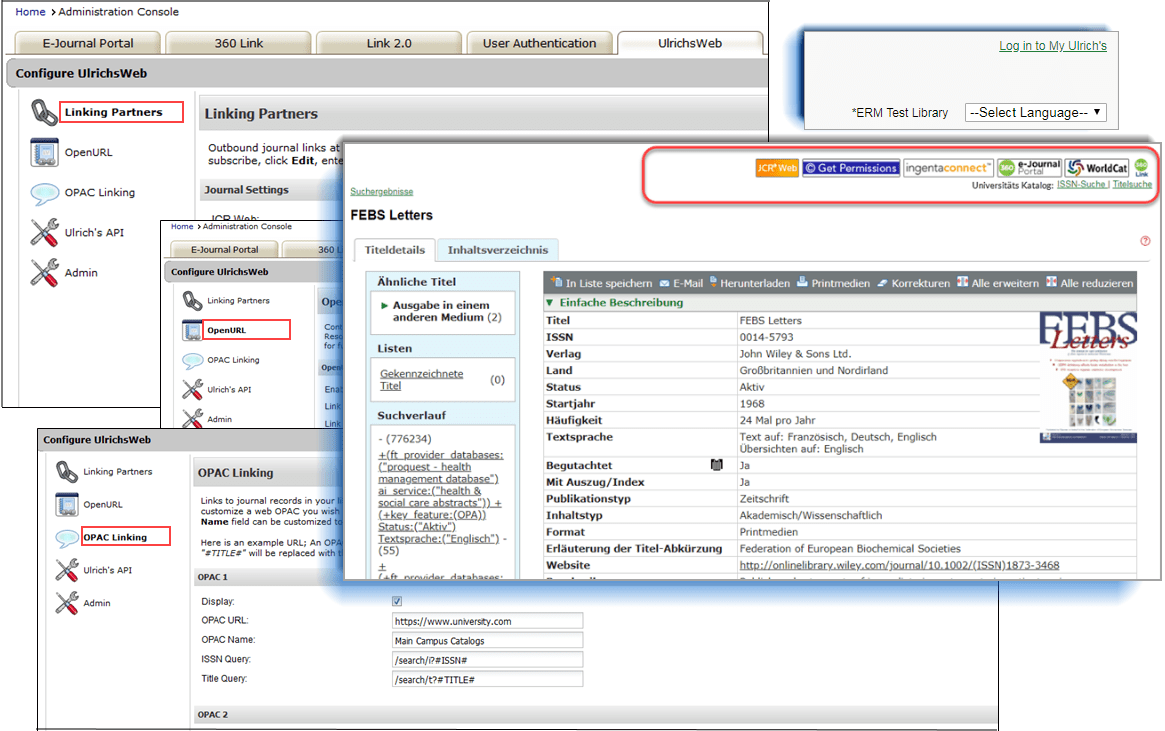
Task: Click the OPAC Linking speech bubble icon in the top console
Action: 45,193
